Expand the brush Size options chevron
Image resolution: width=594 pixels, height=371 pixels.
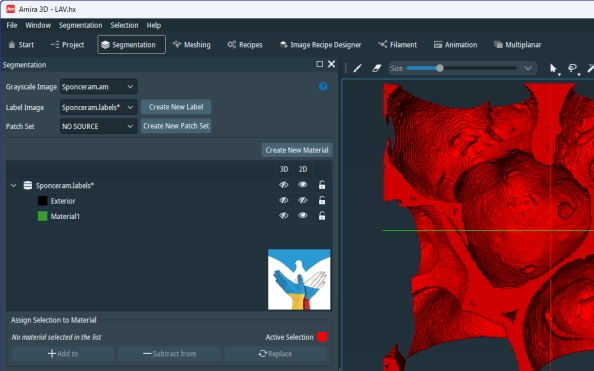pyautogui.click(x=528, y=69)
